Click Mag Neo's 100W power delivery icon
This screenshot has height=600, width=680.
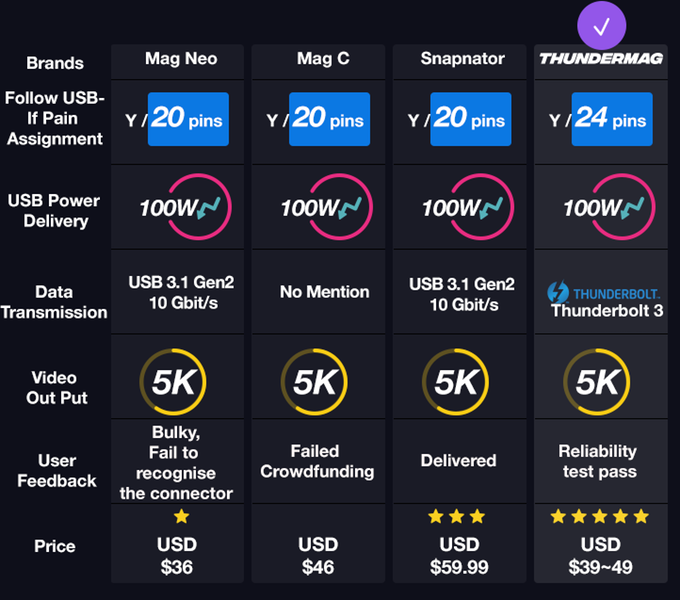(x=181, y=208)
